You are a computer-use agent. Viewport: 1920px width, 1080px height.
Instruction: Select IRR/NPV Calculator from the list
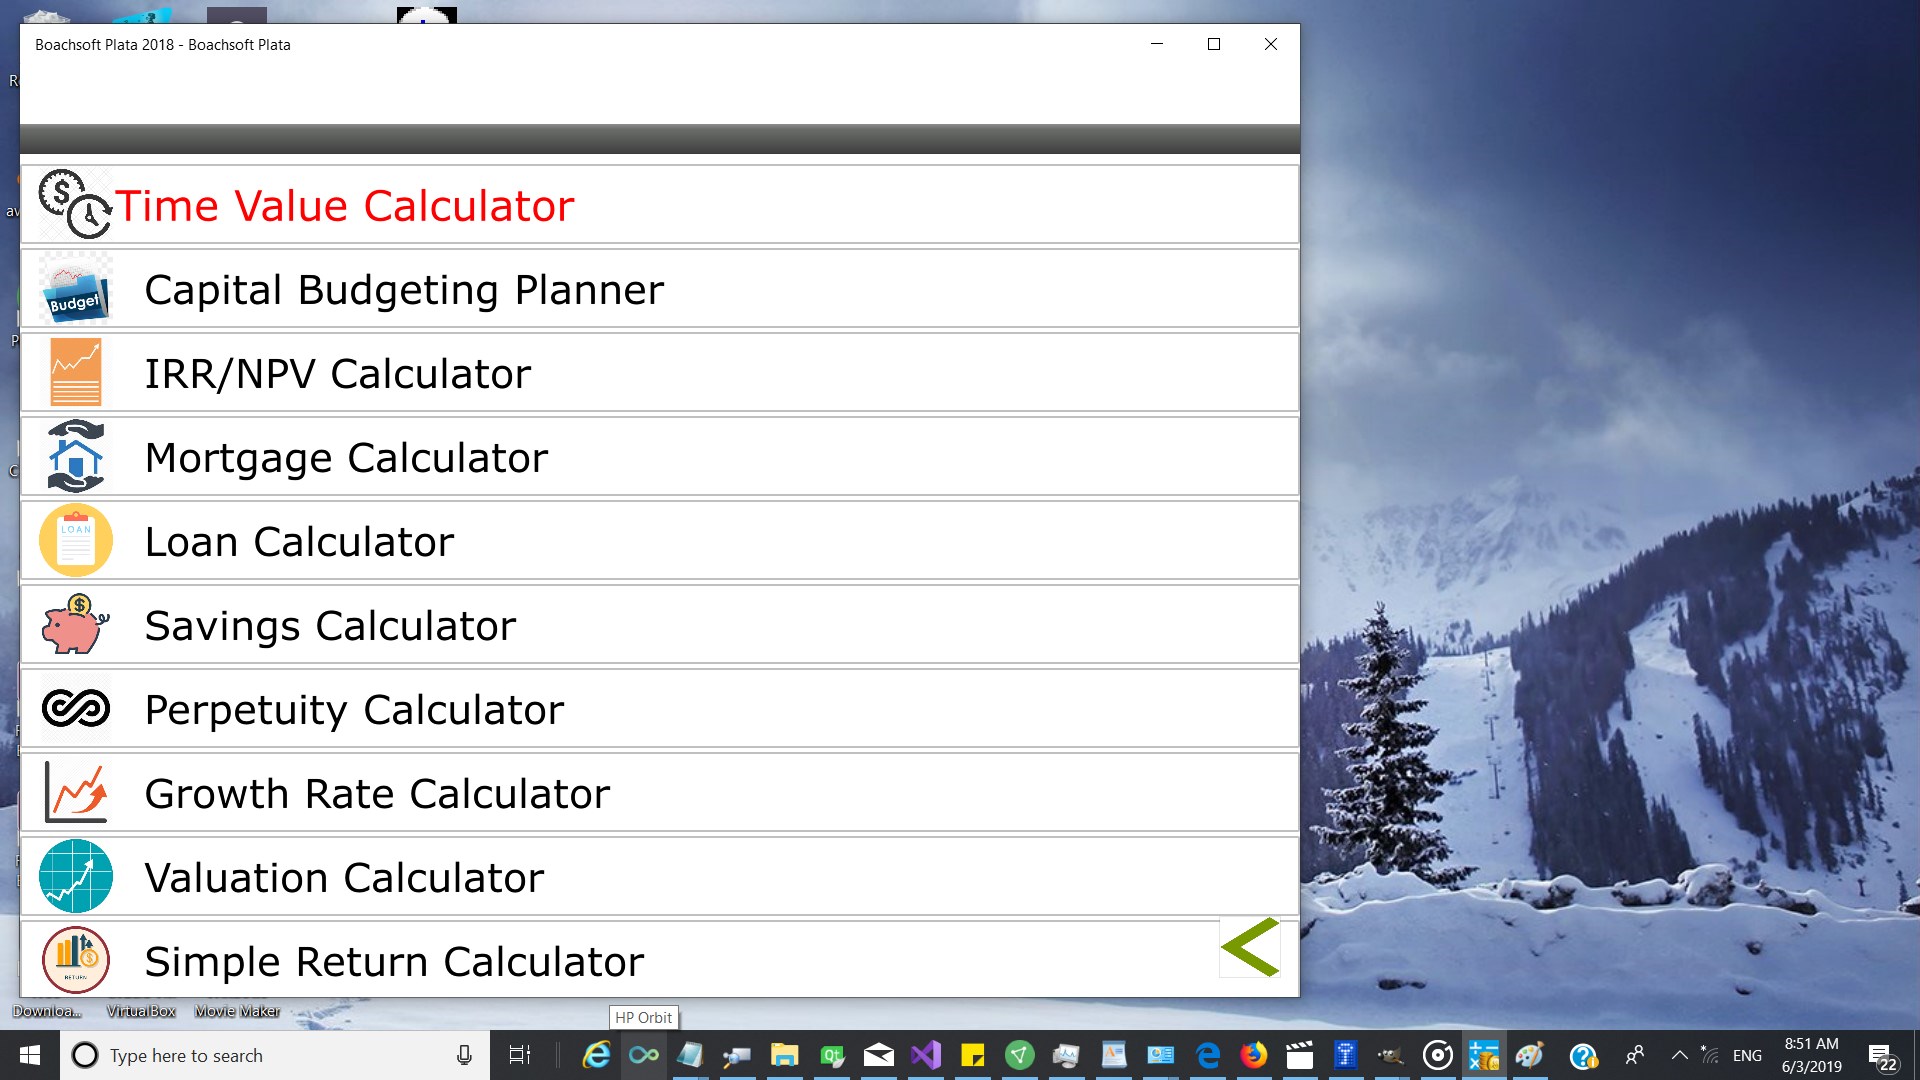(x=338, y=374)
